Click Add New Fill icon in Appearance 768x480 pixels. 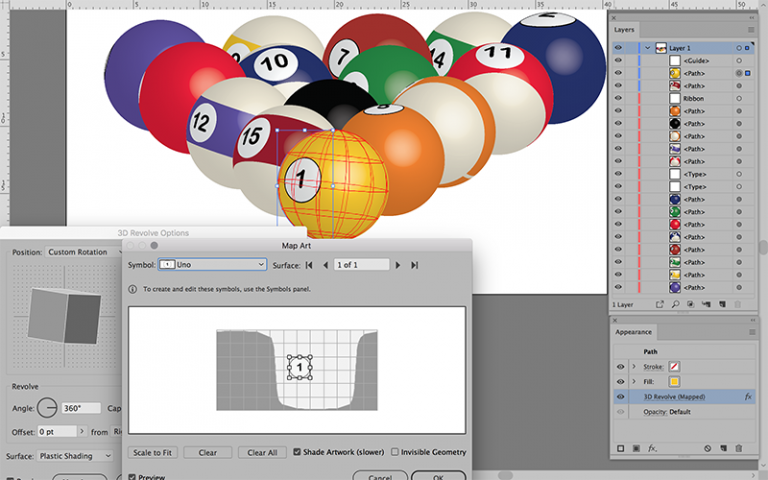click(636, 448)
